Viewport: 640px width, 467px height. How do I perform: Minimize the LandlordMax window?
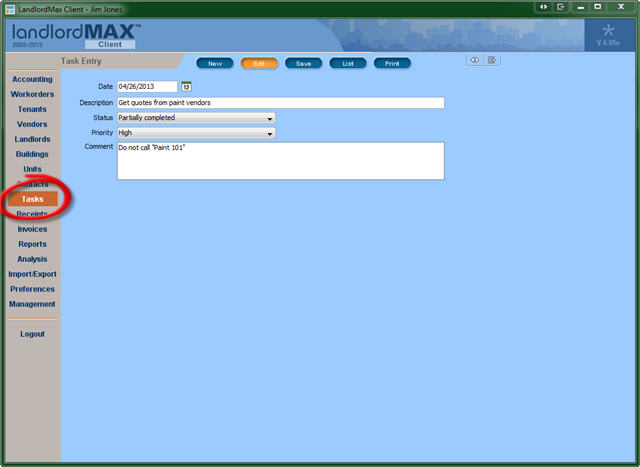click(580, 7)
